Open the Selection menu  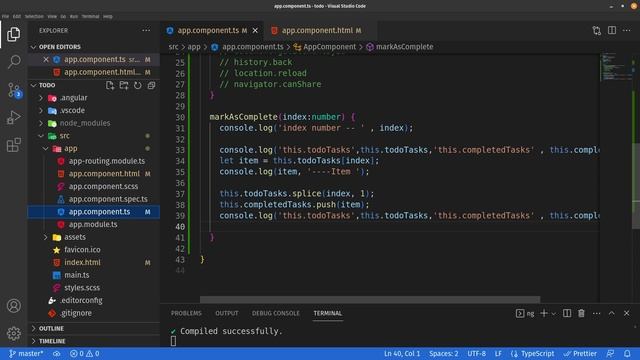[x=34, y=16]
